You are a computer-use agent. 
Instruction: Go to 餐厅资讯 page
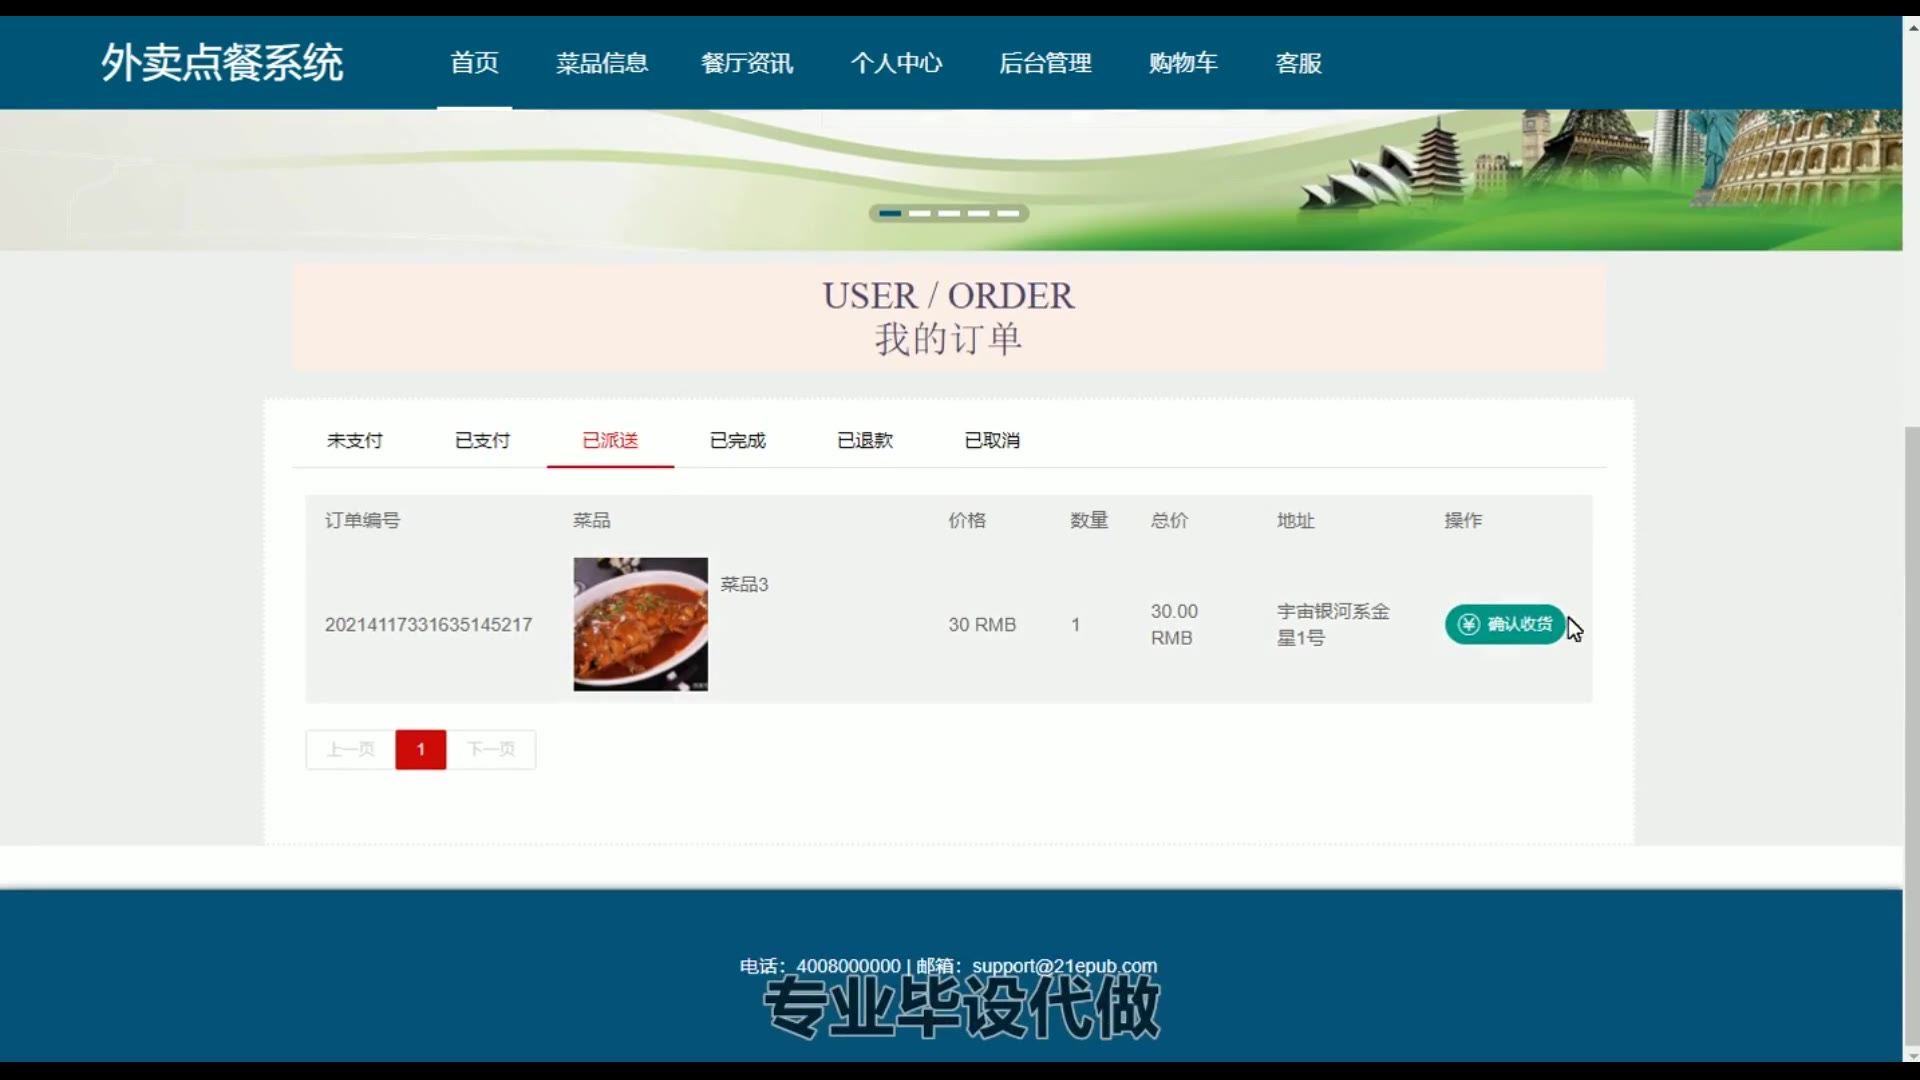click(747, 63)
